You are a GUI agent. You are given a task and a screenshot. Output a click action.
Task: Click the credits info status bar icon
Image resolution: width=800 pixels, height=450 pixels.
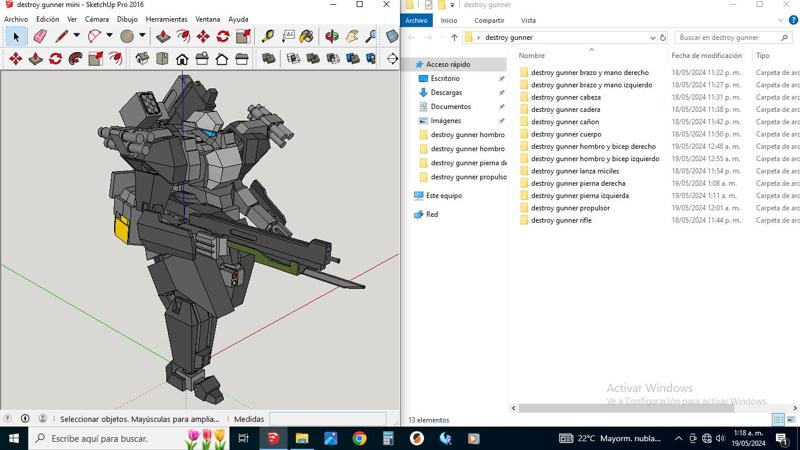[25, 418]
